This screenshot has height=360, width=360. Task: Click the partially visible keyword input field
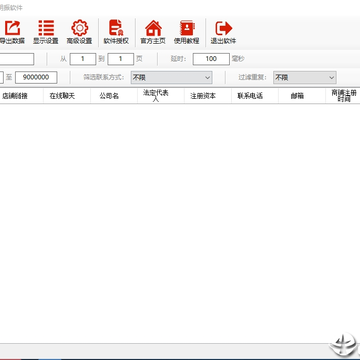click(x=17, y=59)
